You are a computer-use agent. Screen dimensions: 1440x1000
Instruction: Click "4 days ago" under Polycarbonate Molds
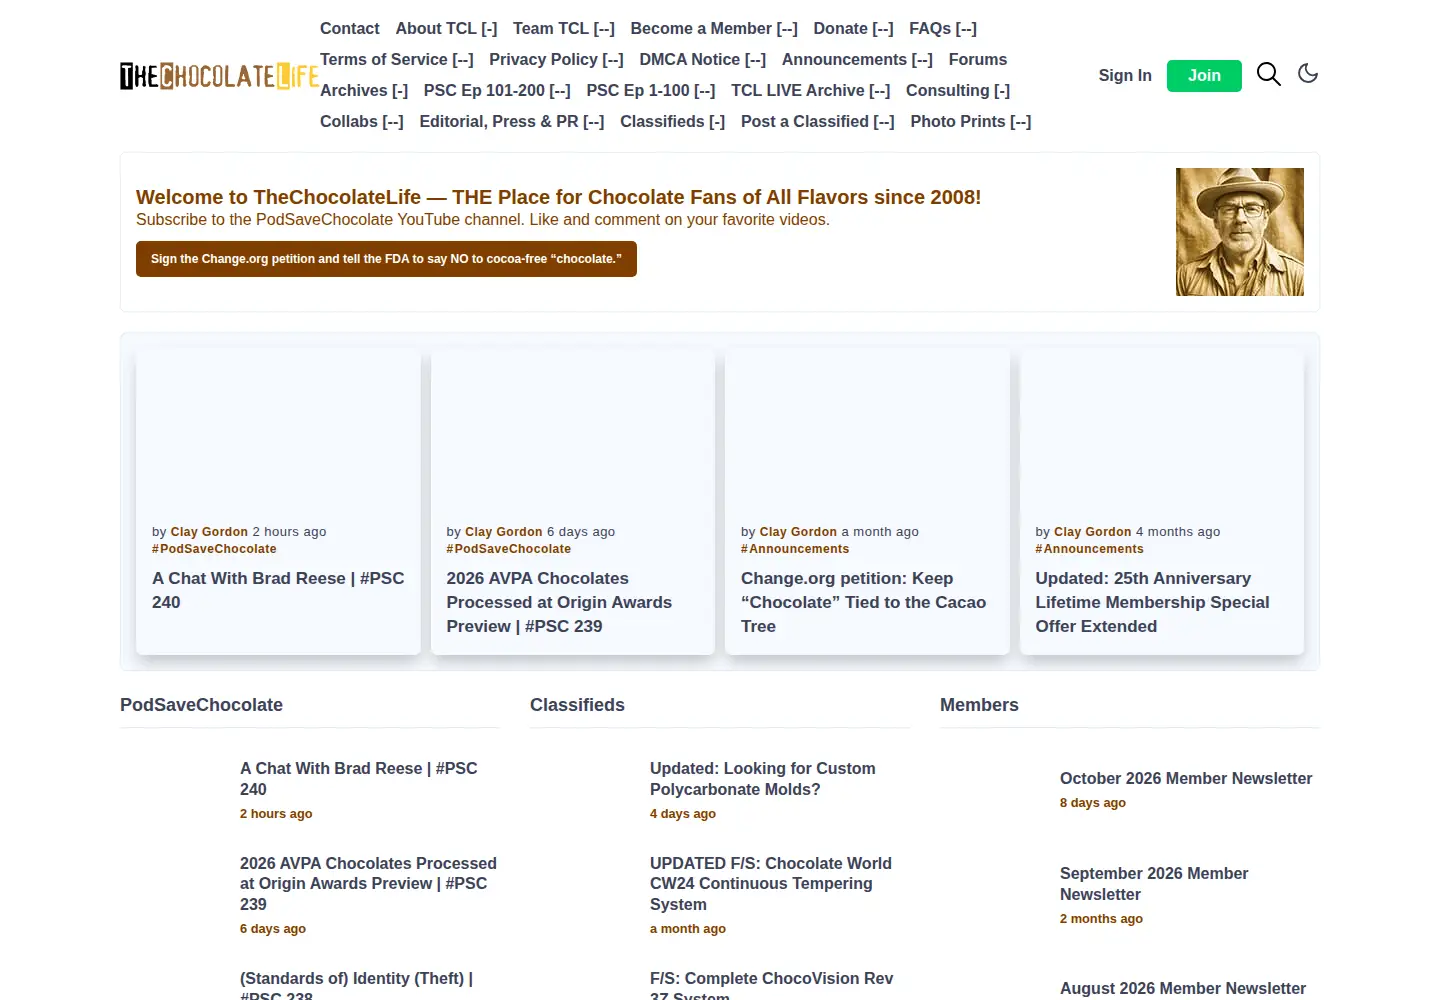pos(683,814)
